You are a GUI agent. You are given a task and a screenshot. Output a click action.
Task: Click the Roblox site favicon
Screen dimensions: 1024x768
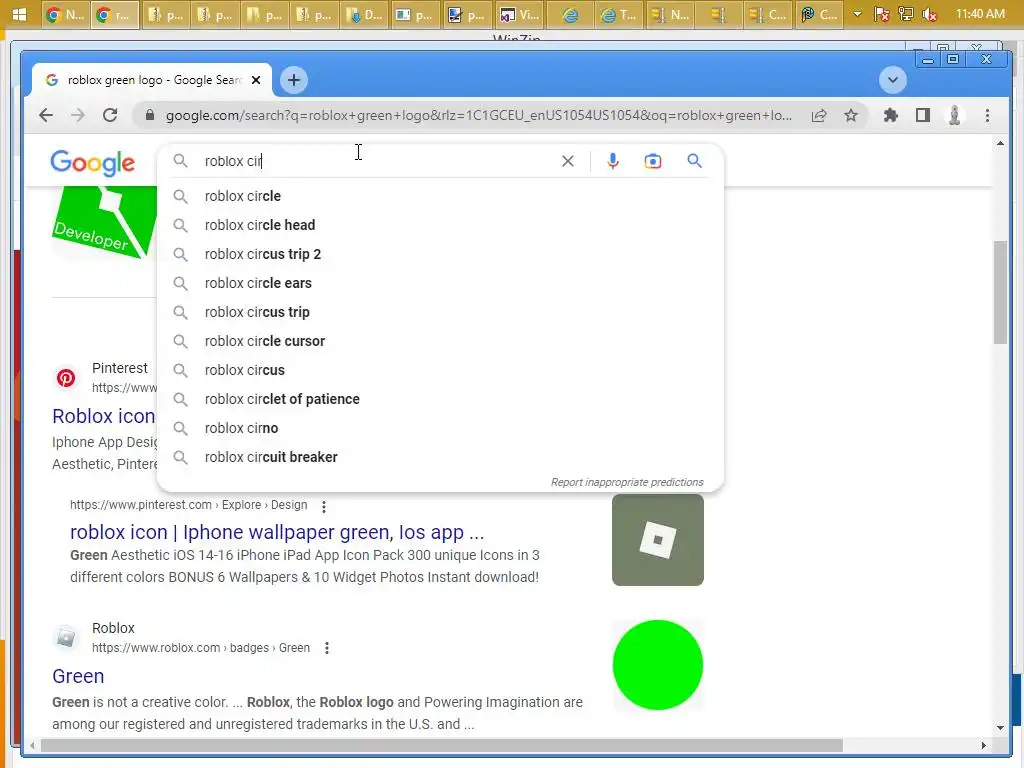(x=66, y=637)
